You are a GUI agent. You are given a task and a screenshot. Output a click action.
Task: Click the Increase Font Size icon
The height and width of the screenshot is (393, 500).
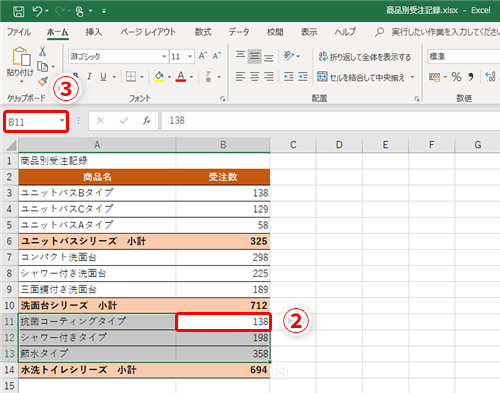203,56
